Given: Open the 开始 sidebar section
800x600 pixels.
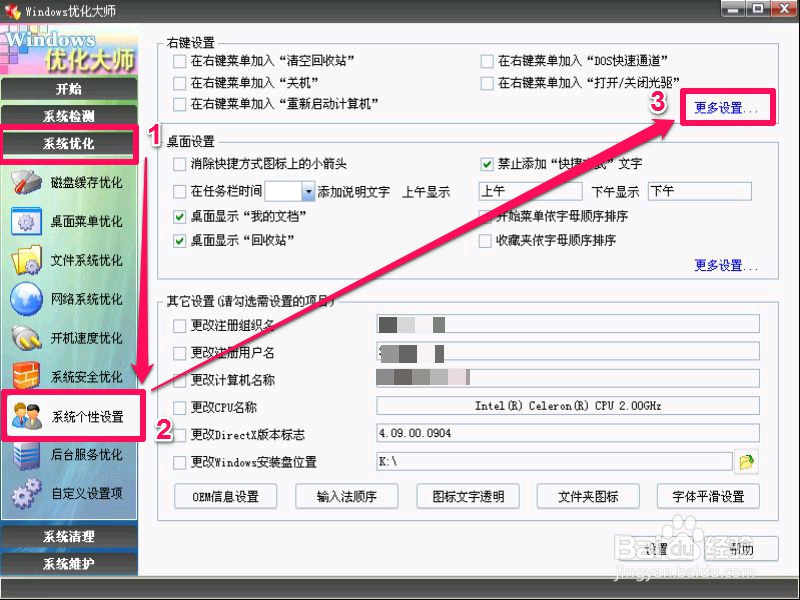Looking at the screenshot, I should (x=69, y=89).
